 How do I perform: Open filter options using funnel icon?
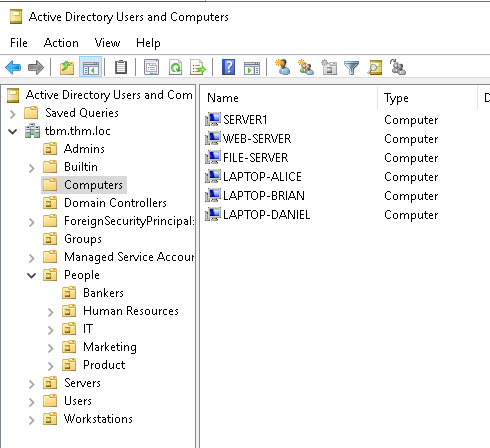point(351,68)
